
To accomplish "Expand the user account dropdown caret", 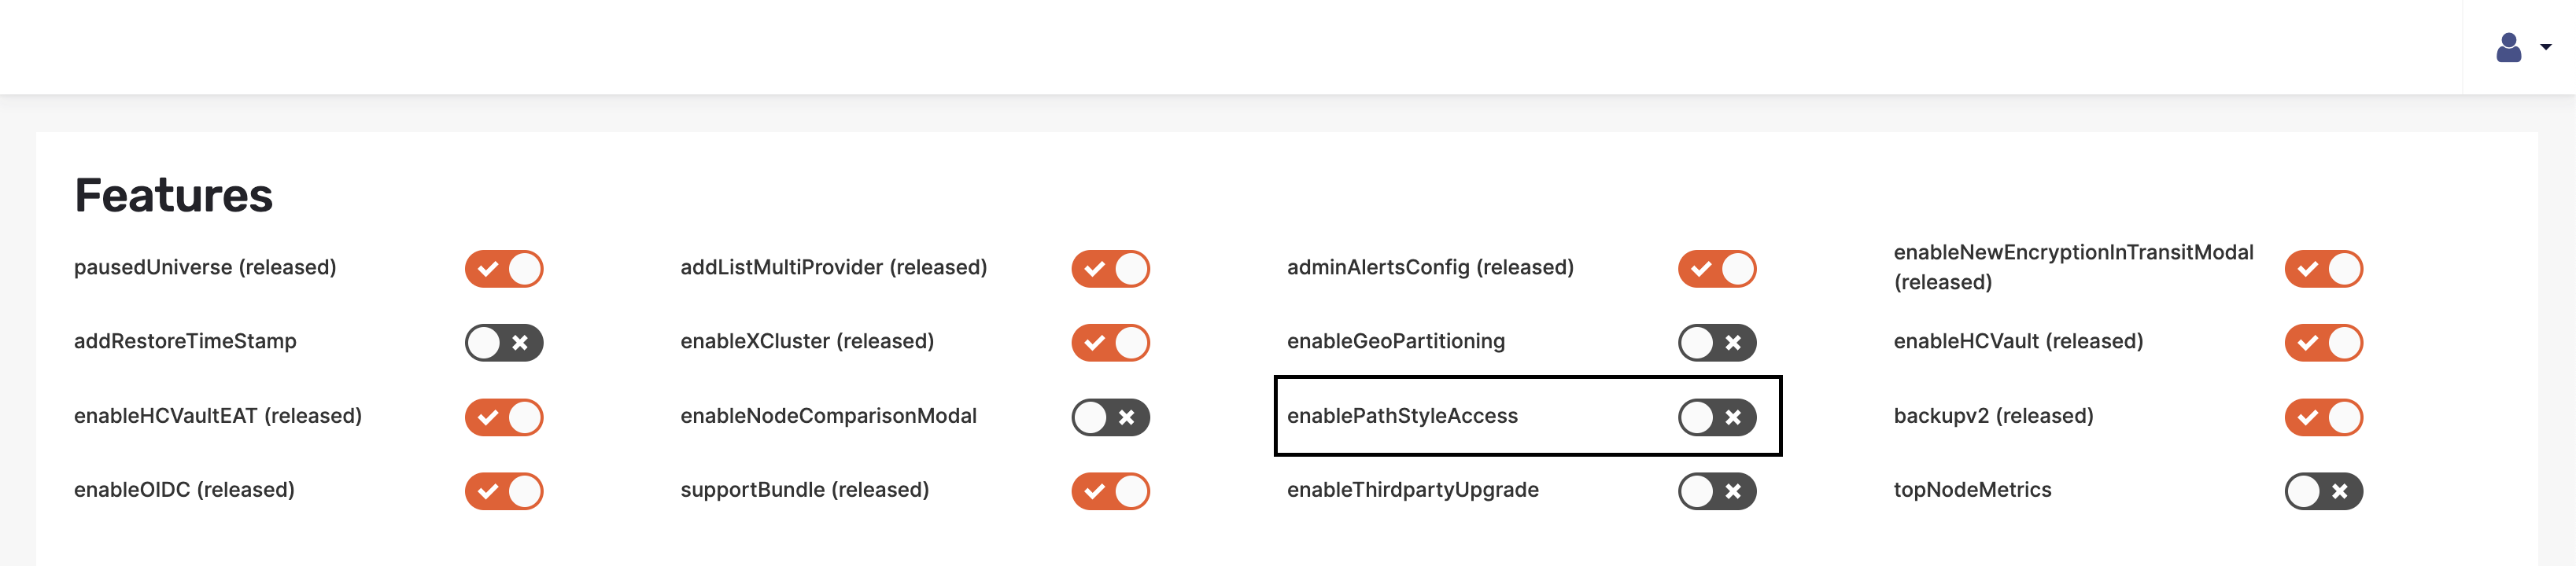I will point(2546,47).
